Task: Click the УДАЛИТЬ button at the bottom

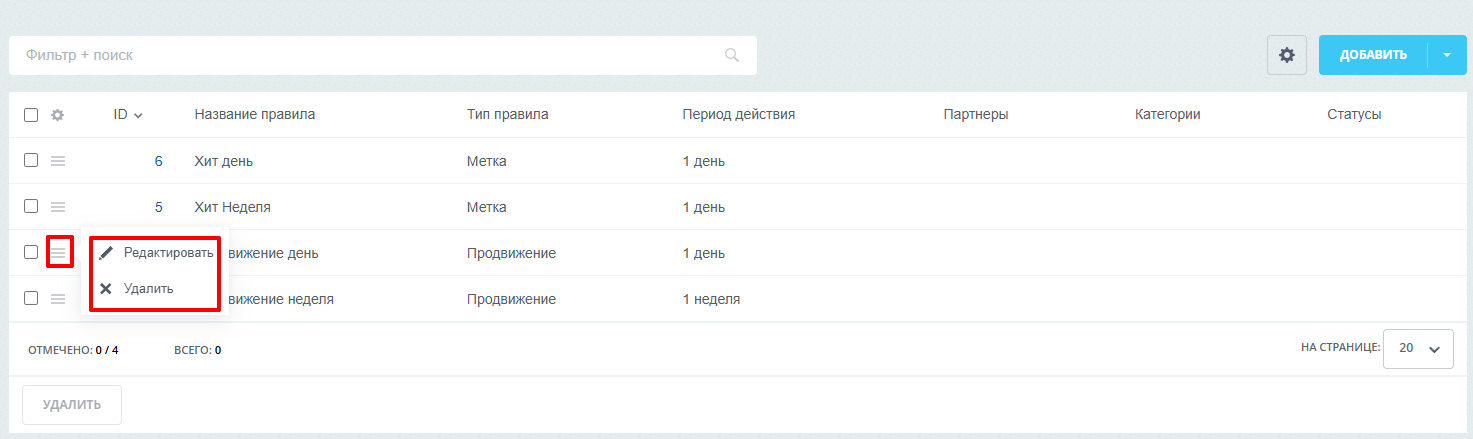Action: tap(72, 405)
